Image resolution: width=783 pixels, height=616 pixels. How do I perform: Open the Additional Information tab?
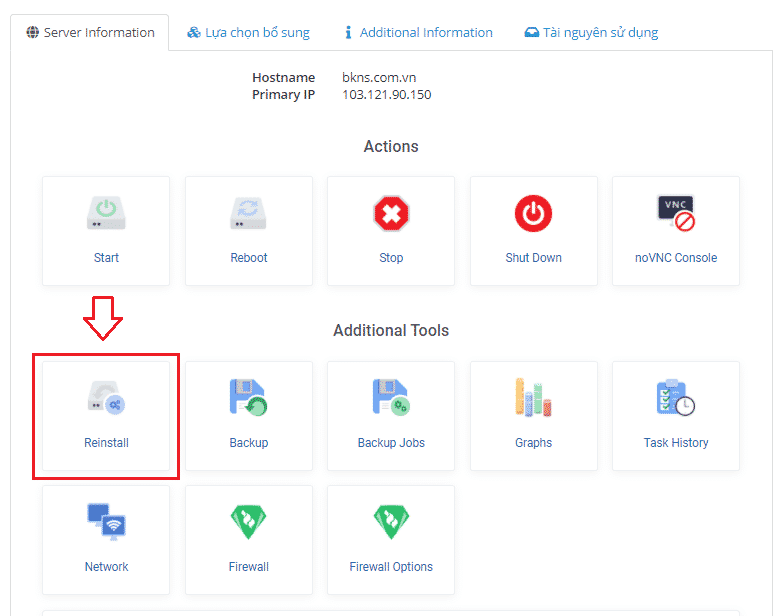click(x=417, y=33)
